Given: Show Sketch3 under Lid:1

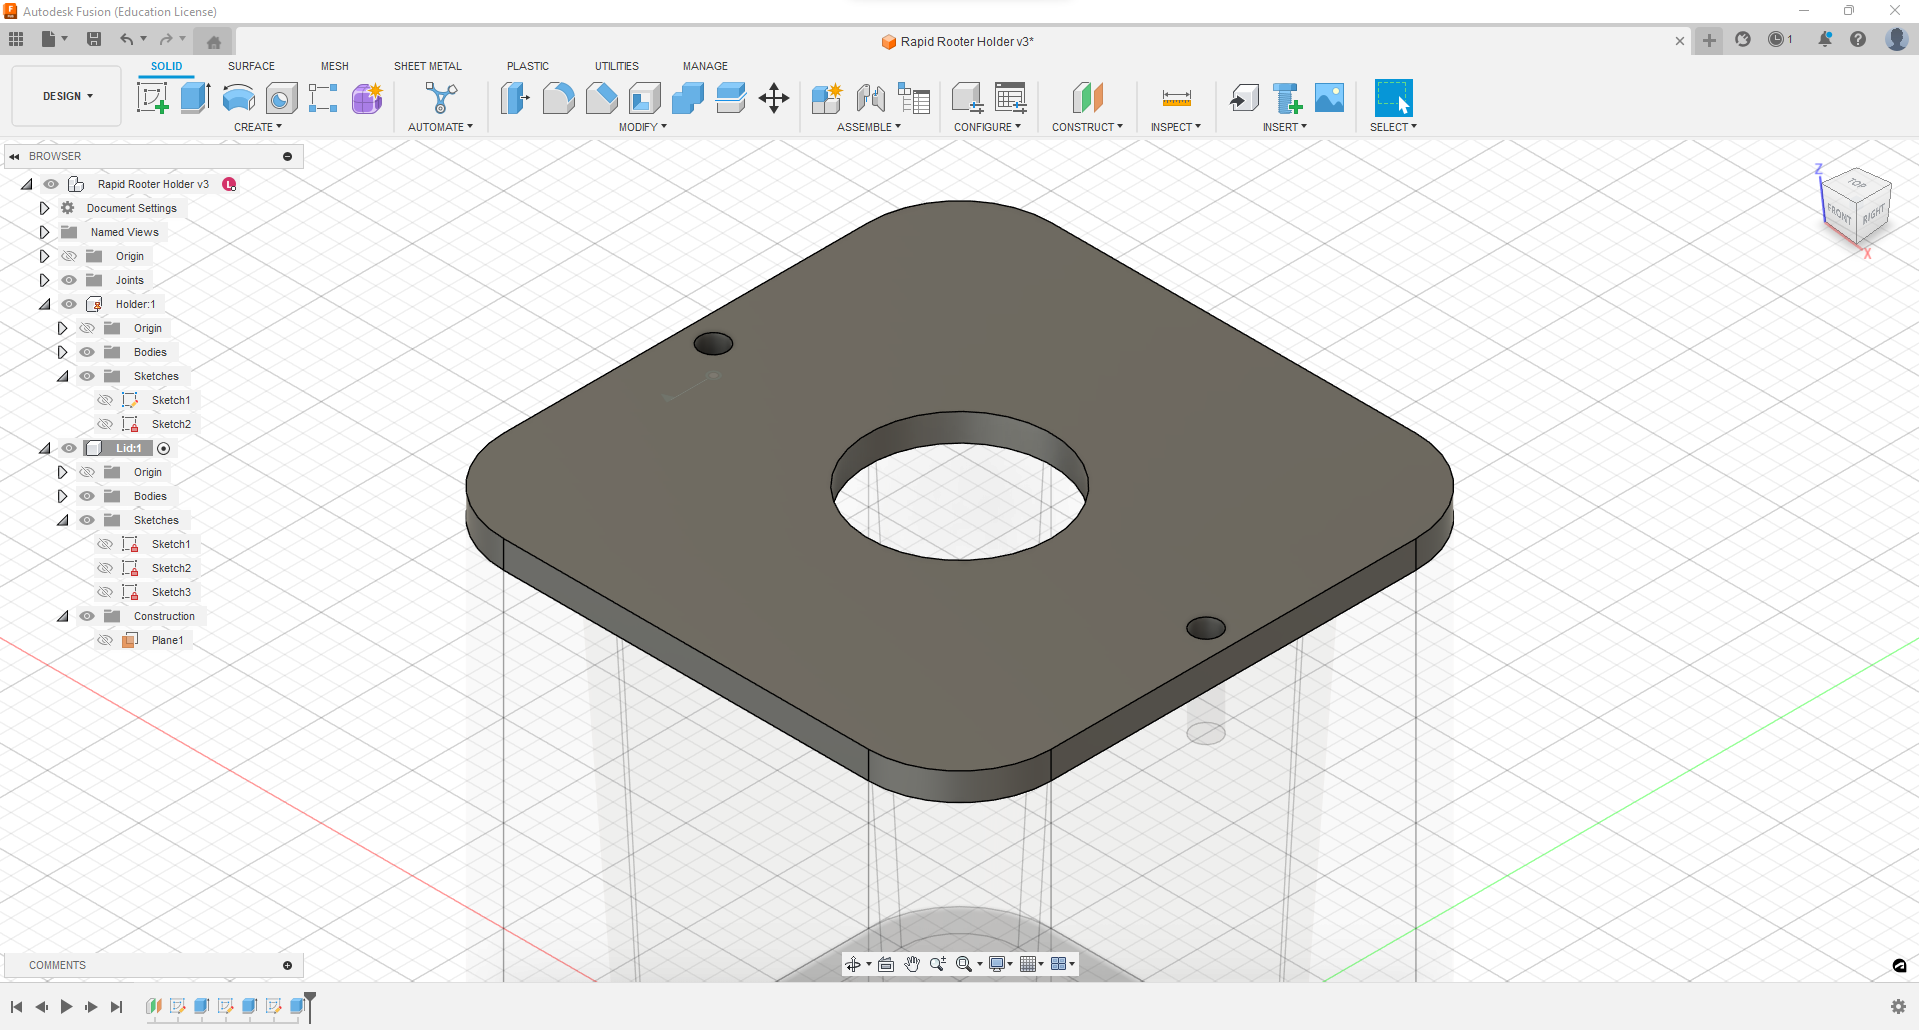Looking at the screenshot, I should tap(105, 592).
